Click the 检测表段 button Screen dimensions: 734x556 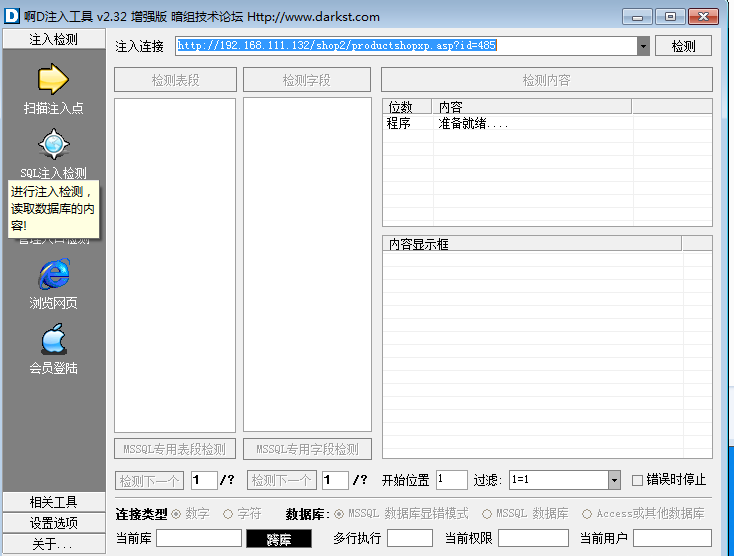[176, 80]
